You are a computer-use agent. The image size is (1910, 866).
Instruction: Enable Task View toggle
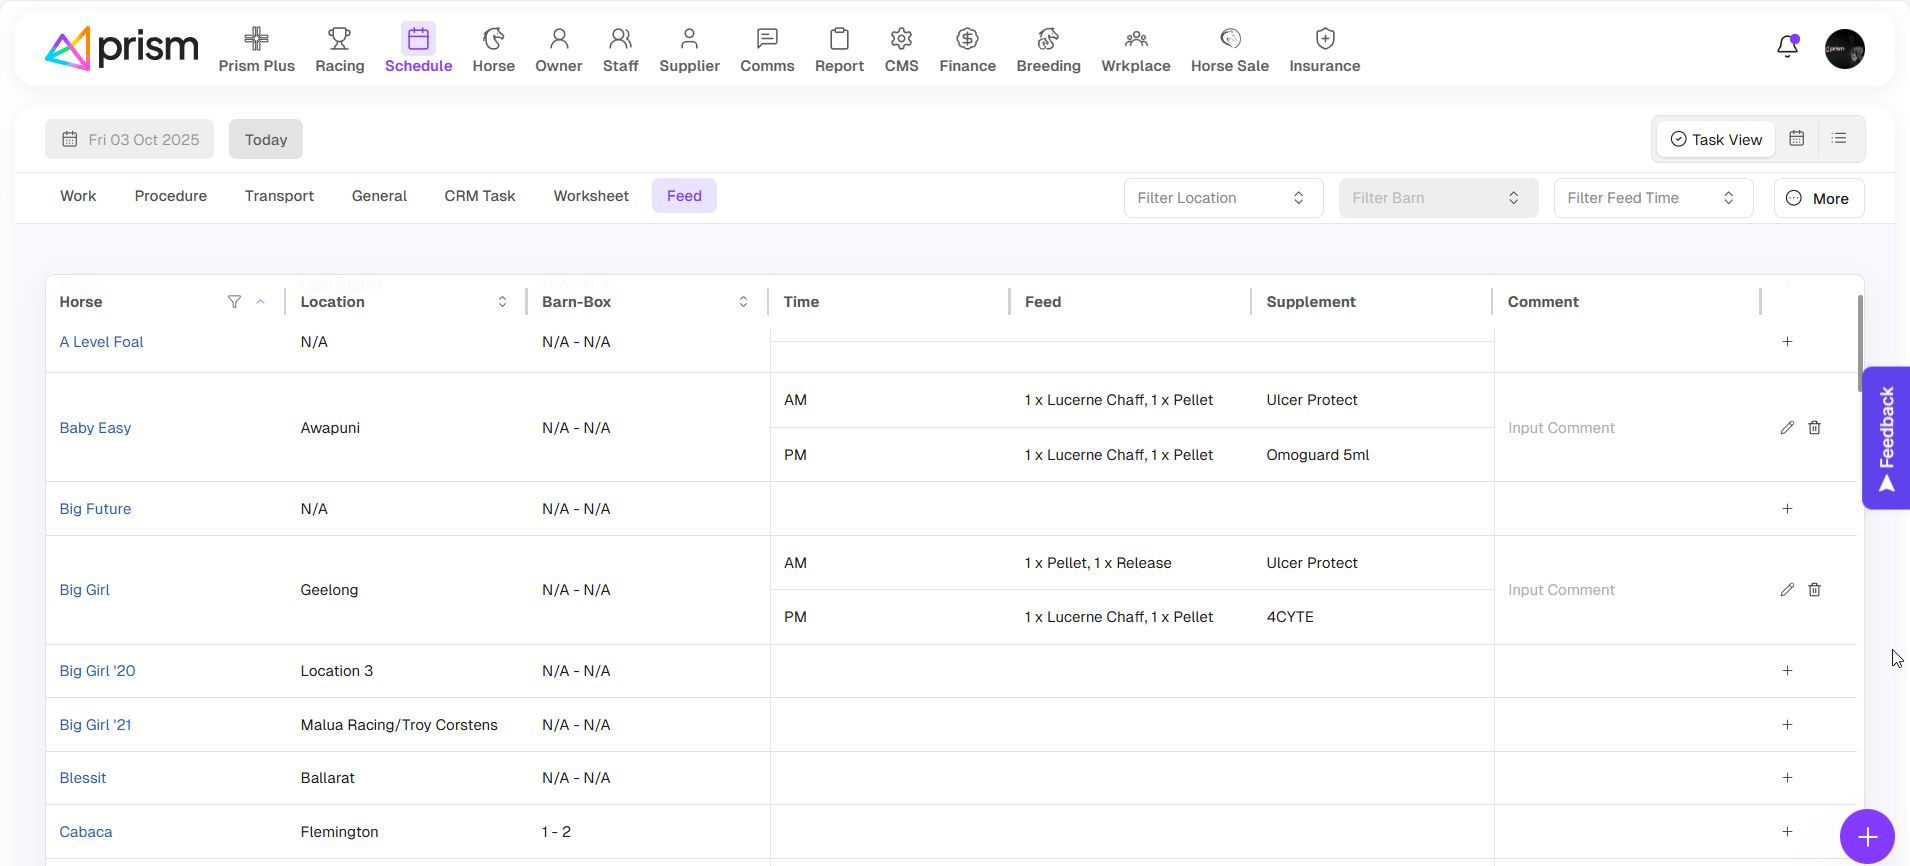click(x=1716, y=140)
